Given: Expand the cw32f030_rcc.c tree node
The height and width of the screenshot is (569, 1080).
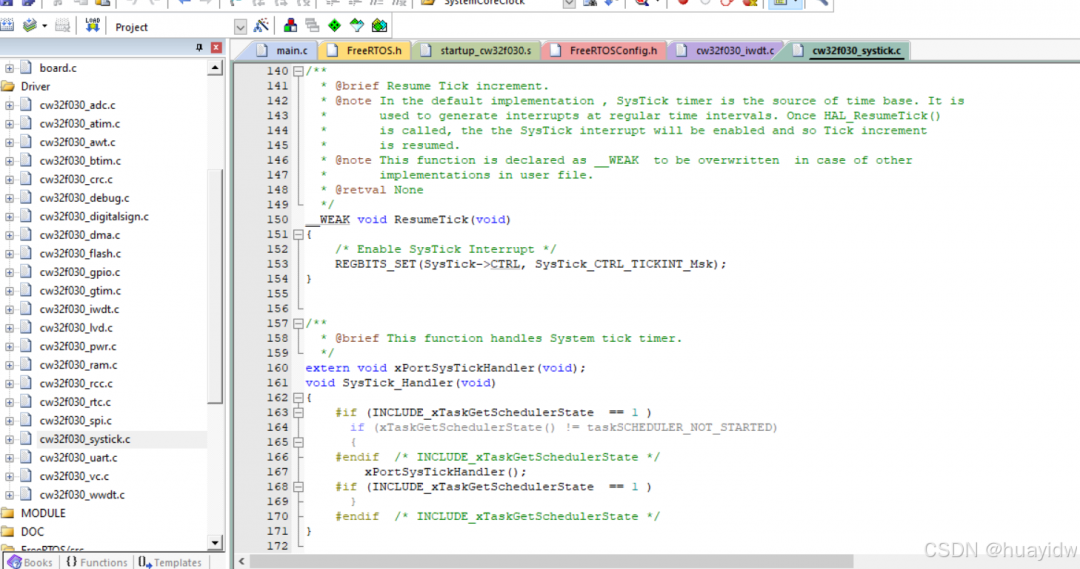Looking at the screenshot, I should (x=10, y=384).
